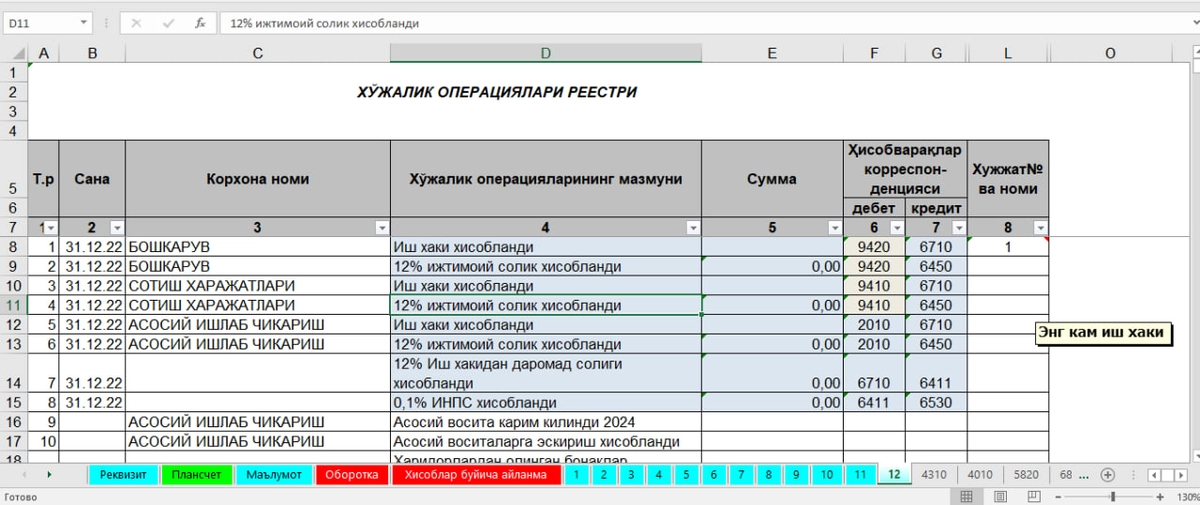Click debit cell 9420 in row 8
Screen dimensions: 1200x505
[874, 247]
